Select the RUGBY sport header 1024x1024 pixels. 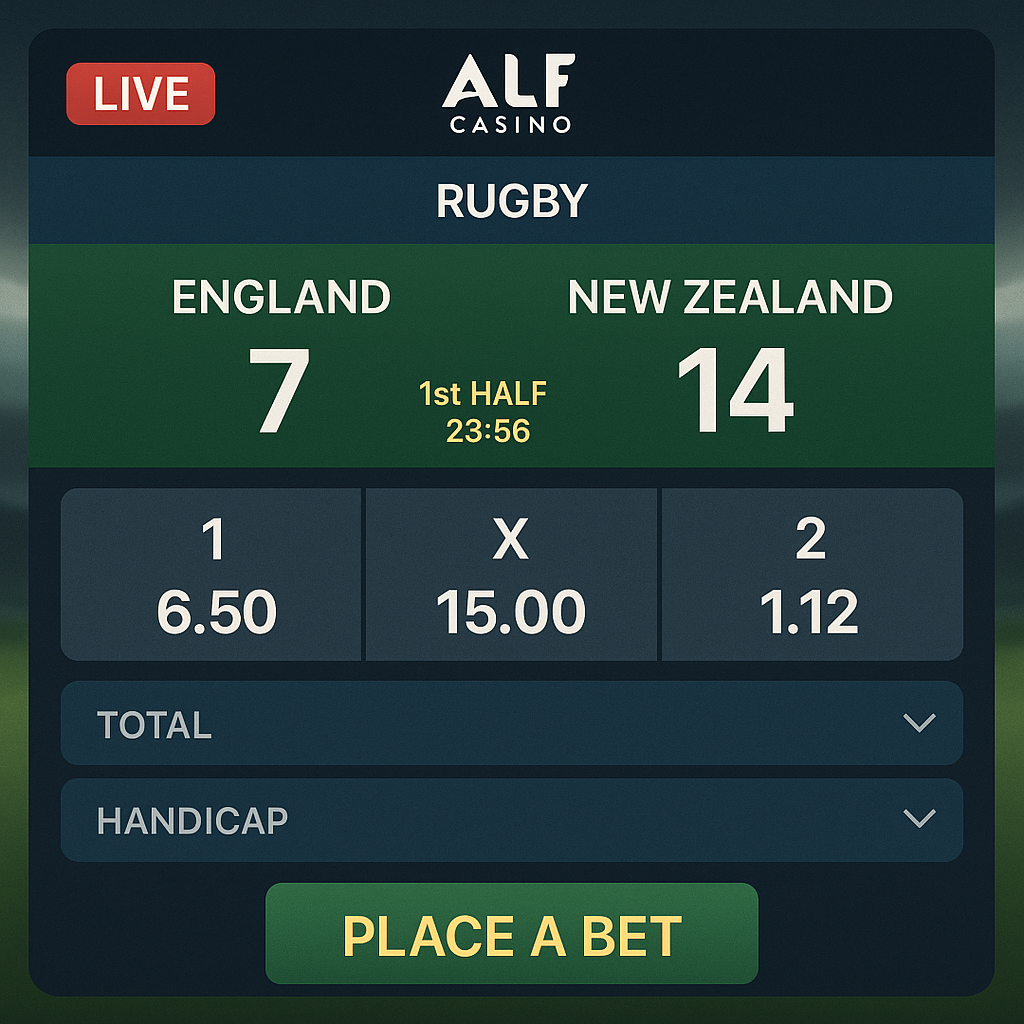[x=511, y=200]
